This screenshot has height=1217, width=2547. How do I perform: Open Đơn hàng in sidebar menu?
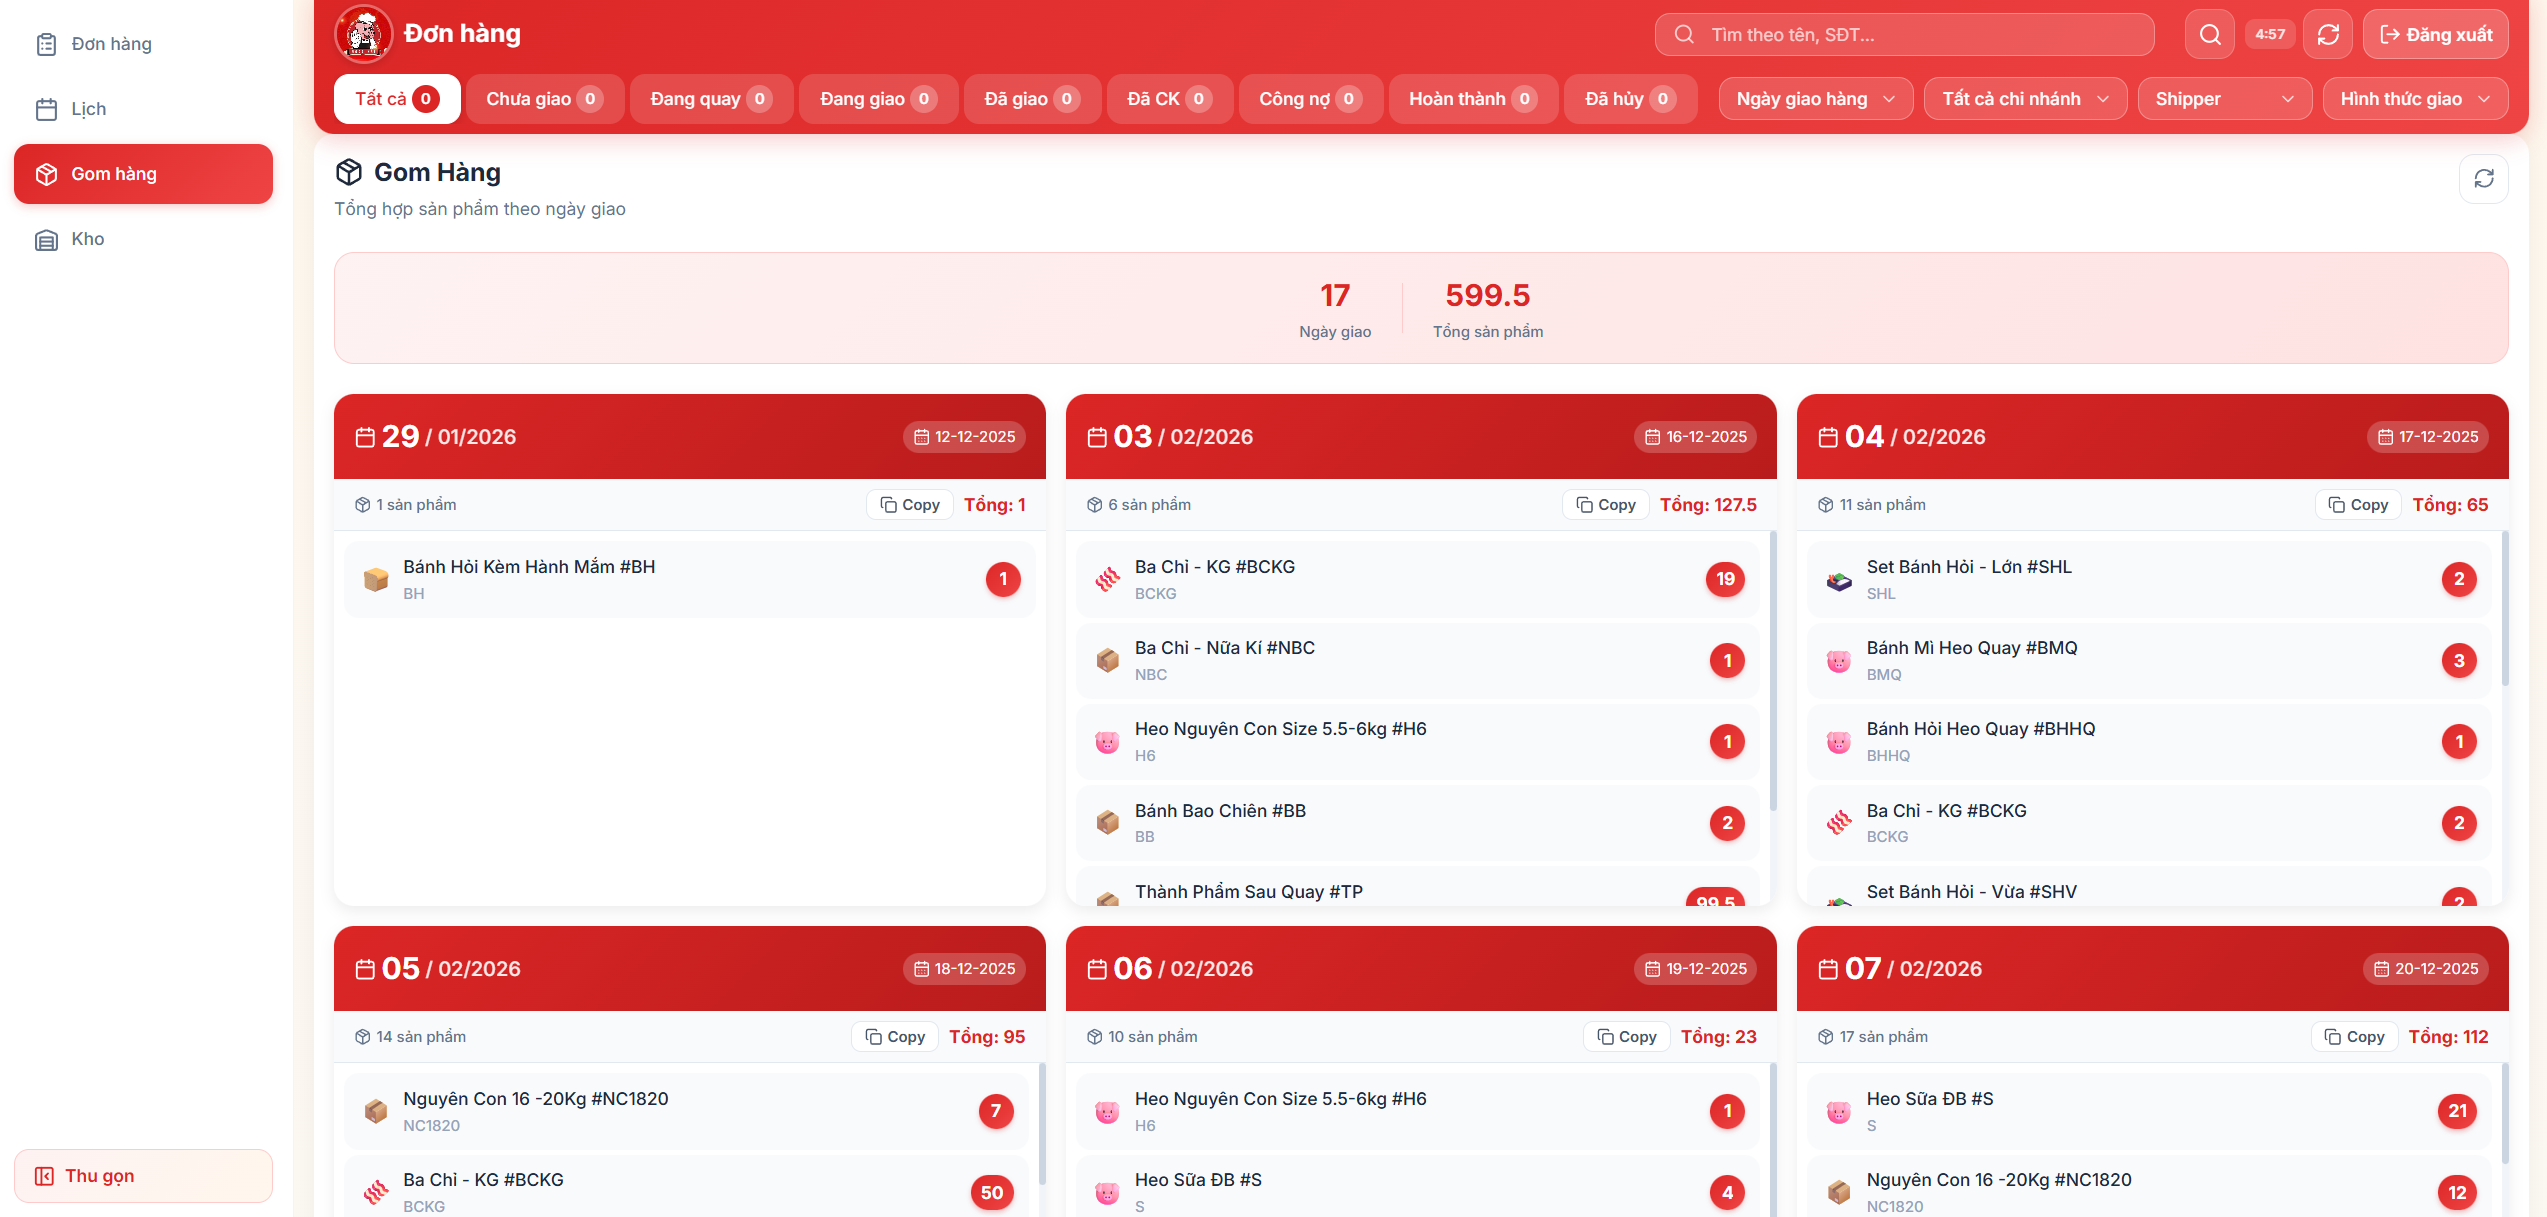pos(111,44)
